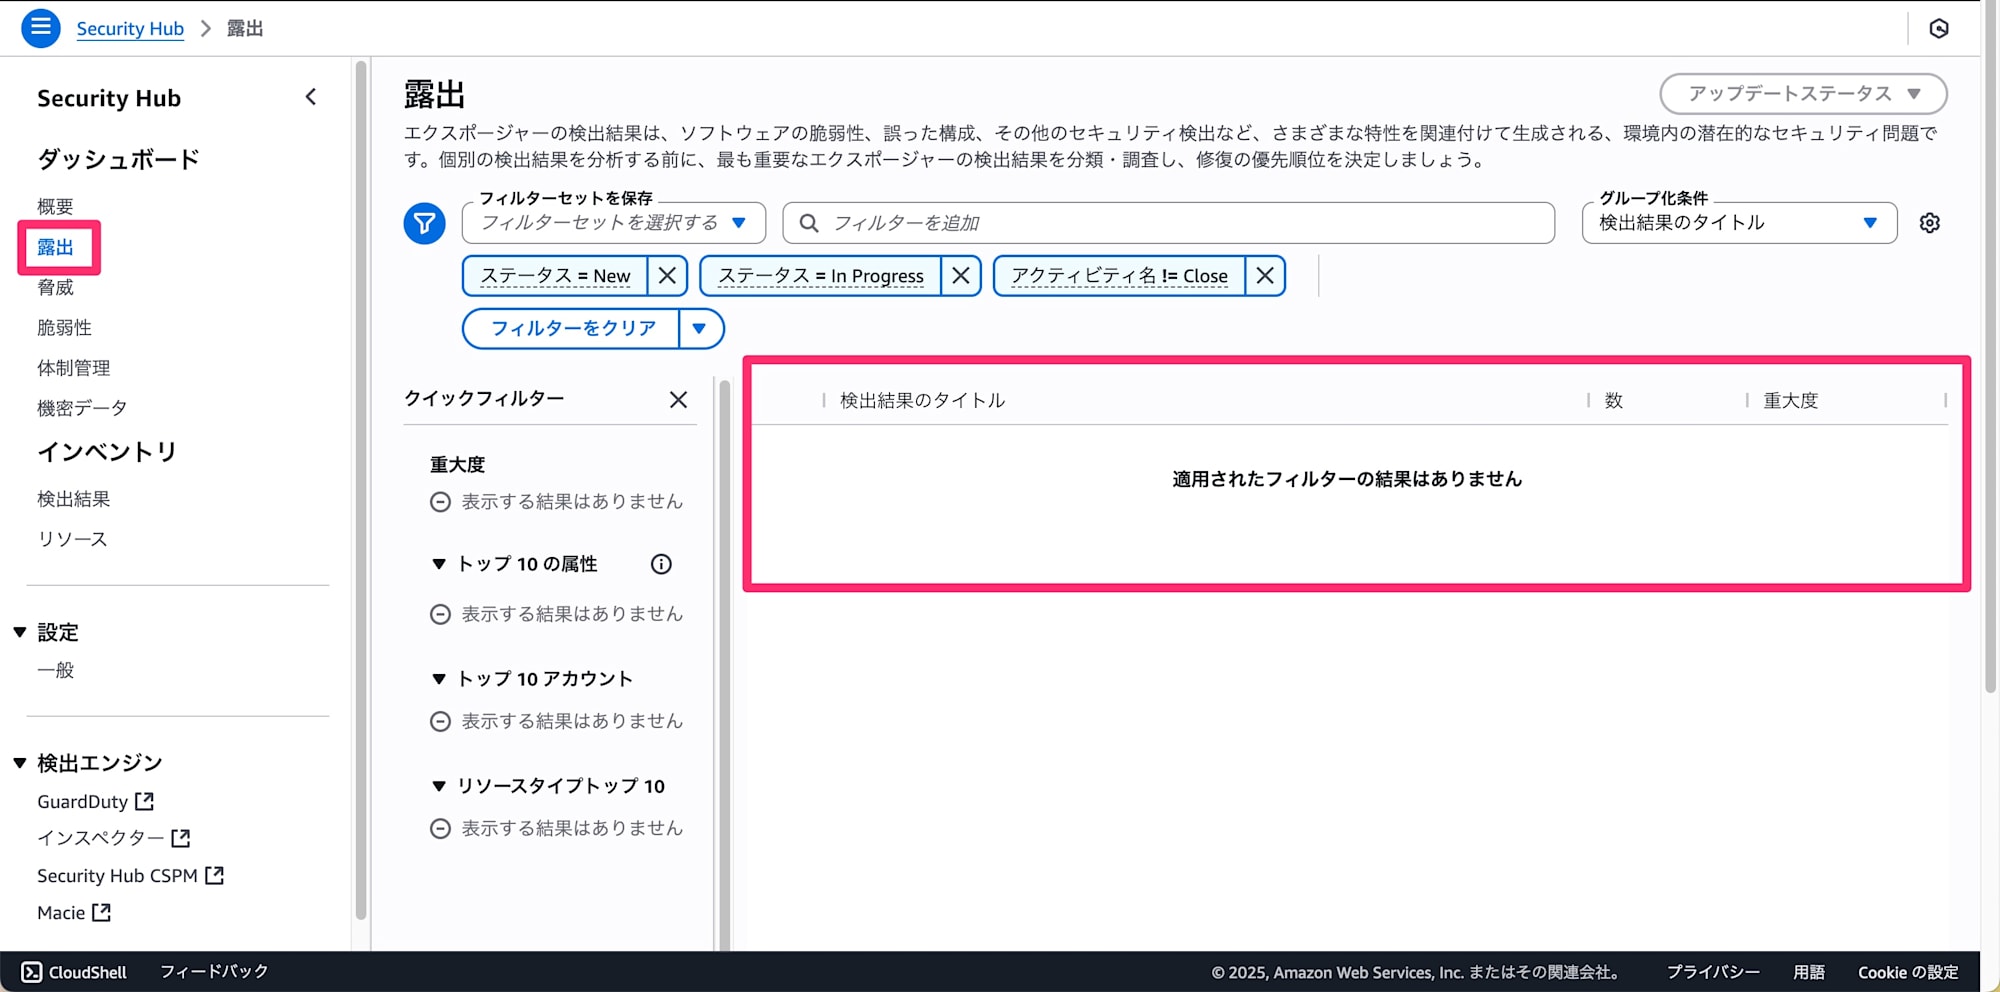Go to 脅威 in sidebar

tap(55, 287)
